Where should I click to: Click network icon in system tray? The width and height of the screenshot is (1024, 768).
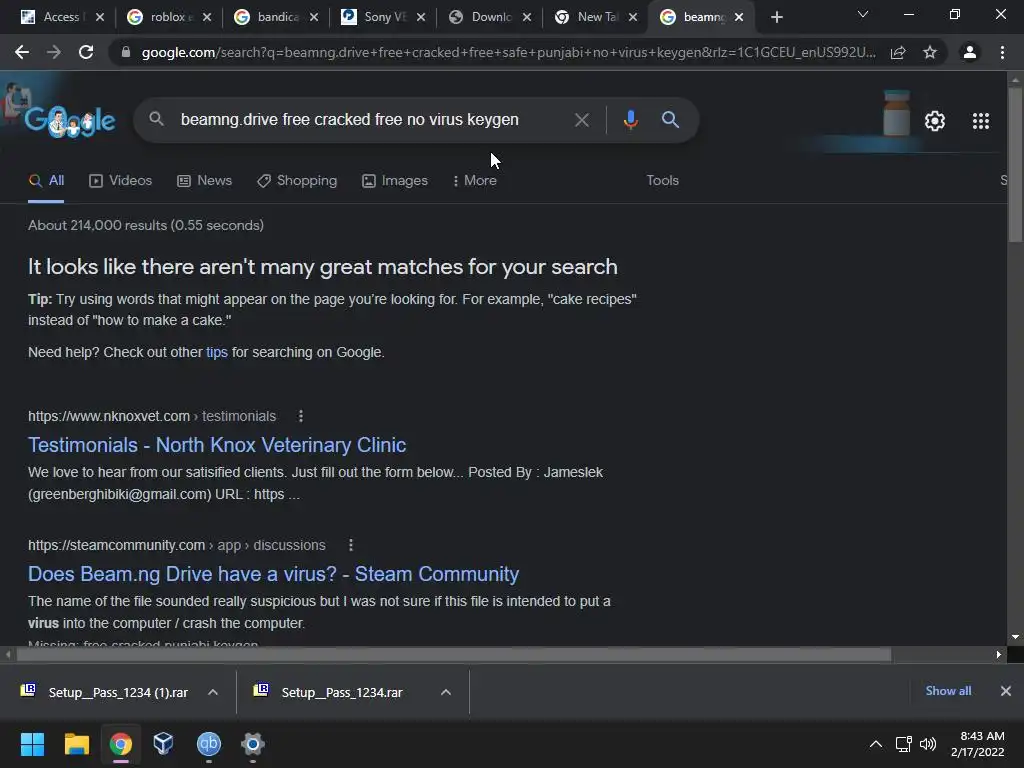pyautogui.click(x=903, y=744)
